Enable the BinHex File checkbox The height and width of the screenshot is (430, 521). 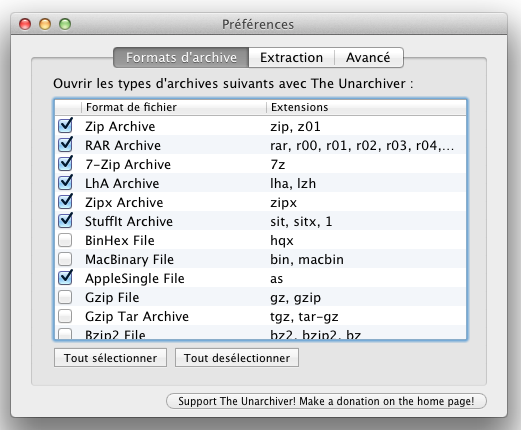point(65,240)
